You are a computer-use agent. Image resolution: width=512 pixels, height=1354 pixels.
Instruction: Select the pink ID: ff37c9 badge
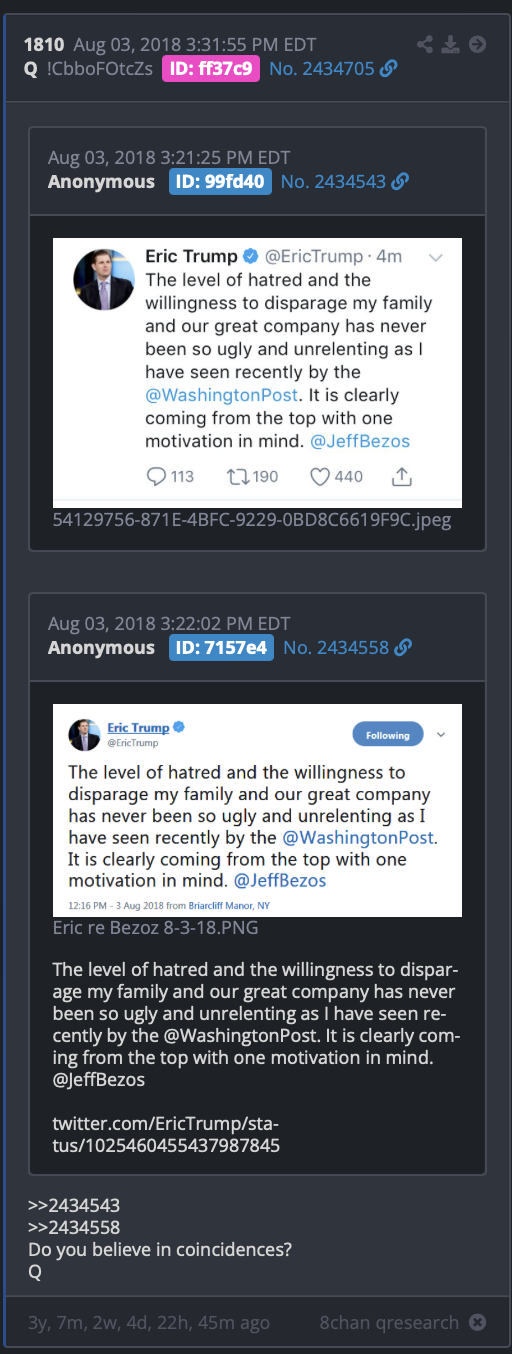click(x=212, y=68)
